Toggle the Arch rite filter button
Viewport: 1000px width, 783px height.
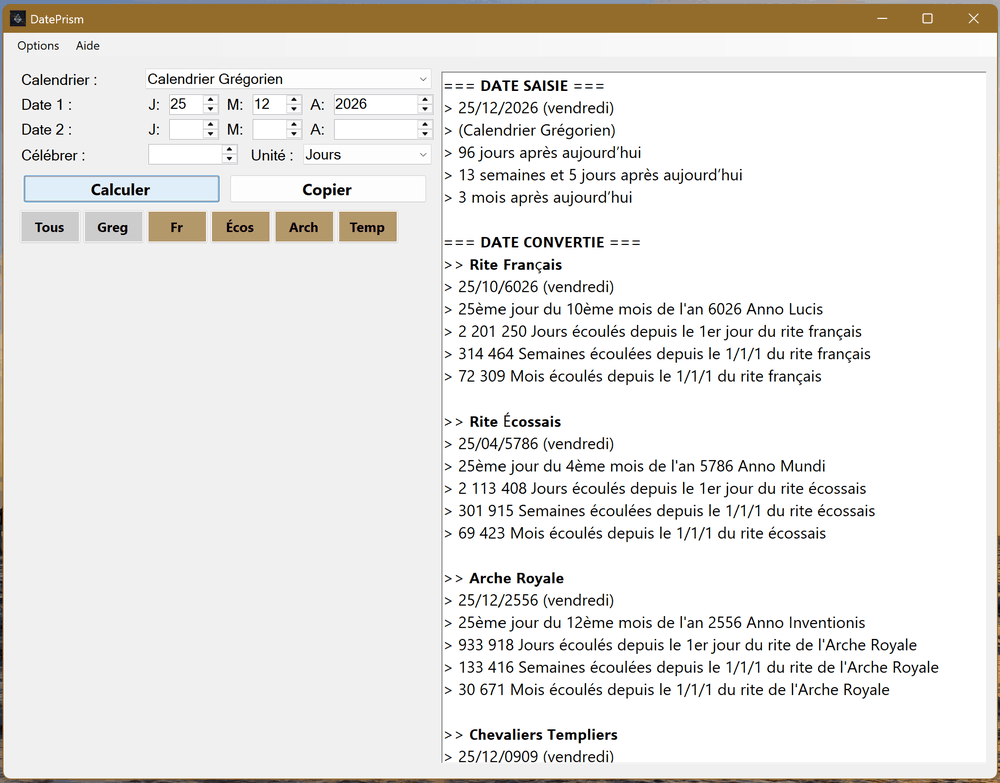click(304, 227)
